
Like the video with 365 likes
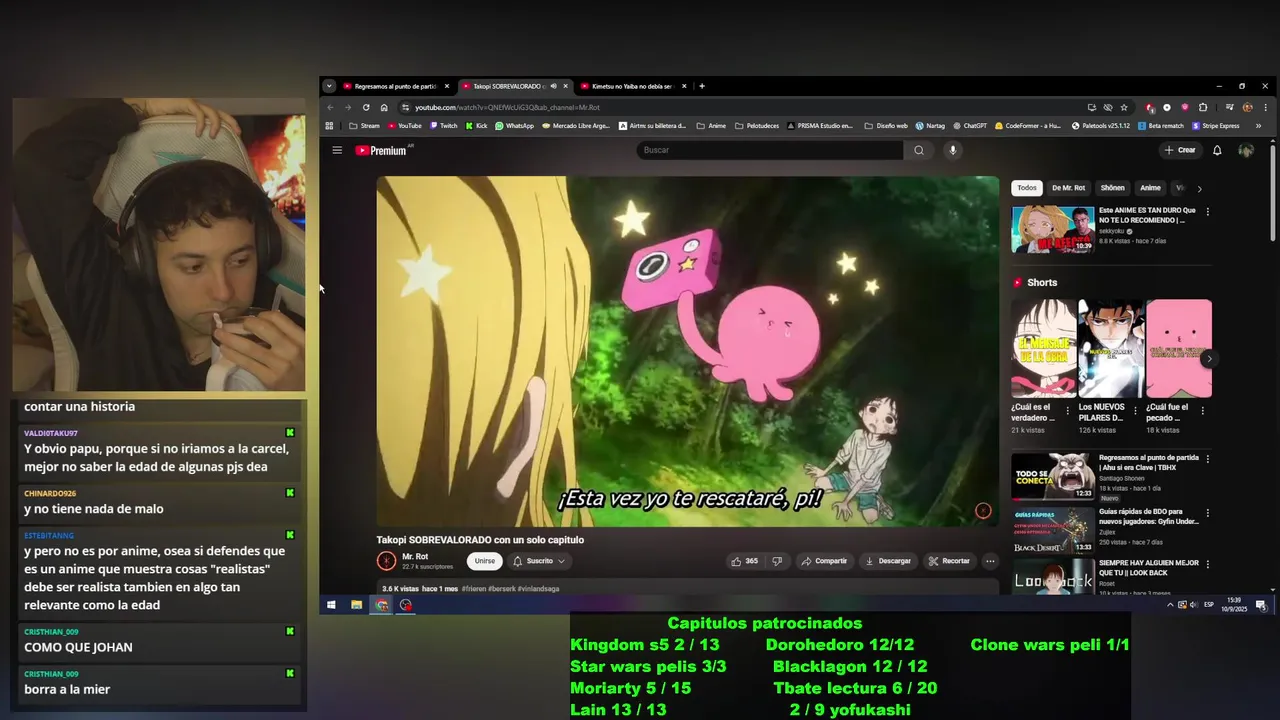click(745, 561)
